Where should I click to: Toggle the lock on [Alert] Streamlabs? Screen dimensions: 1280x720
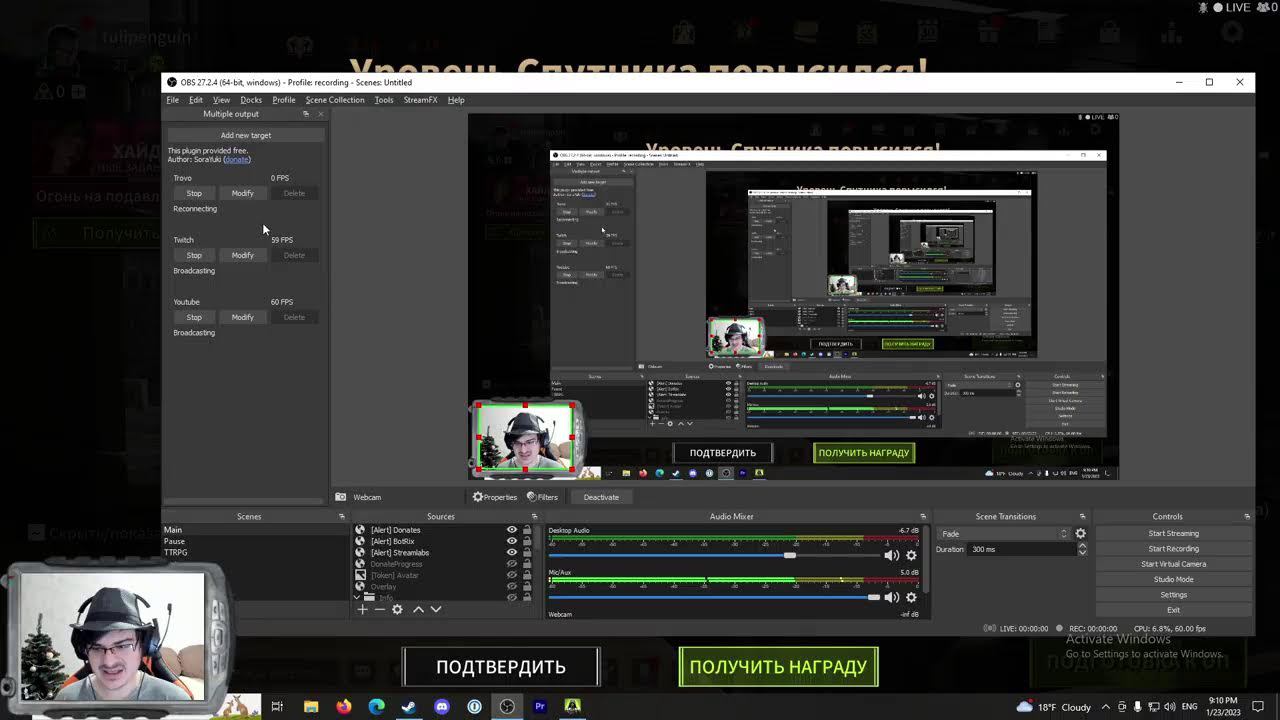pos(527,552)
